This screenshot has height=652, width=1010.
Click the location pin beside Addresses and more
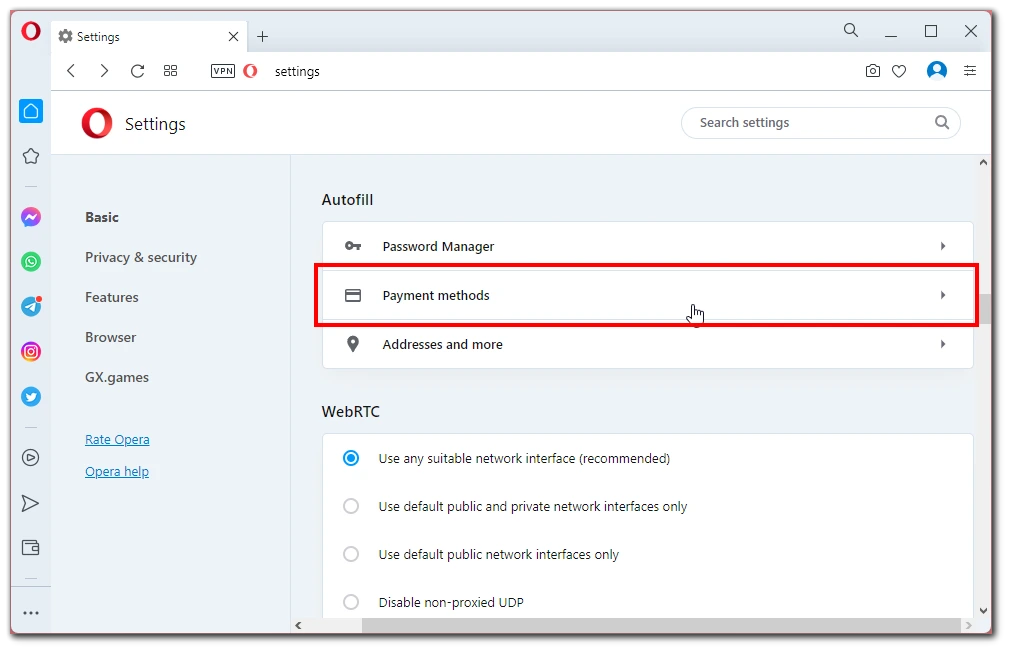click(353, 344)
